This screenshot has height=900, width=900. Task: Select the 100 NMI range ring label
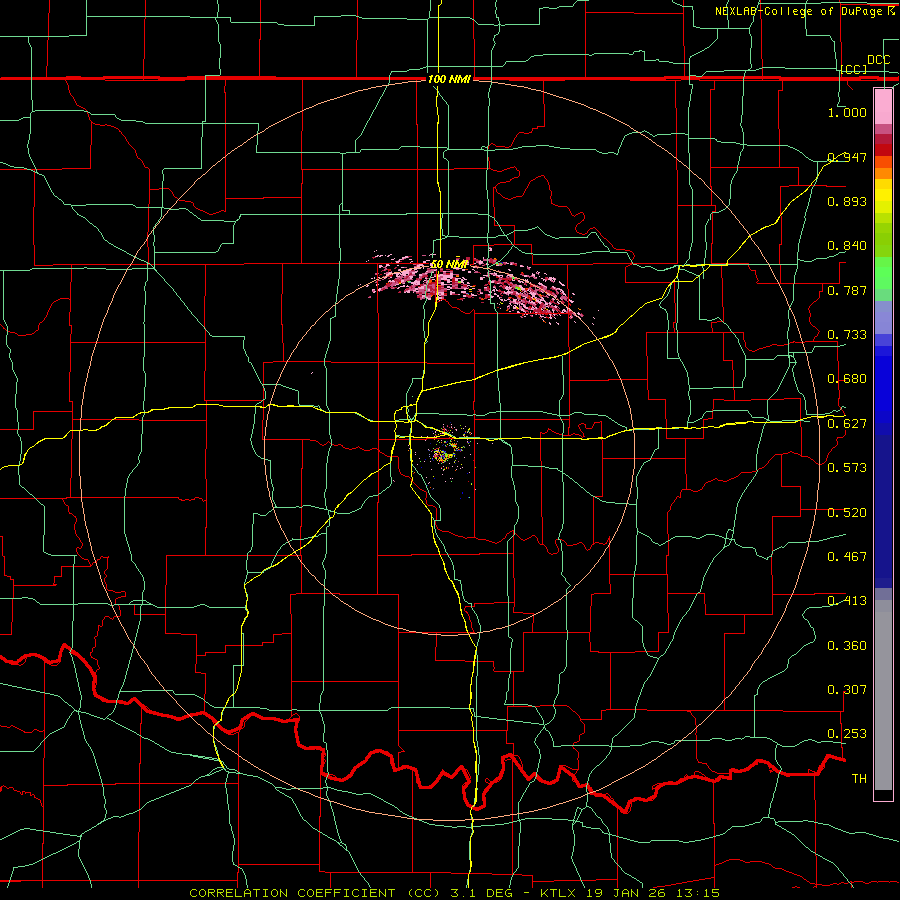(x=449, y=79)
